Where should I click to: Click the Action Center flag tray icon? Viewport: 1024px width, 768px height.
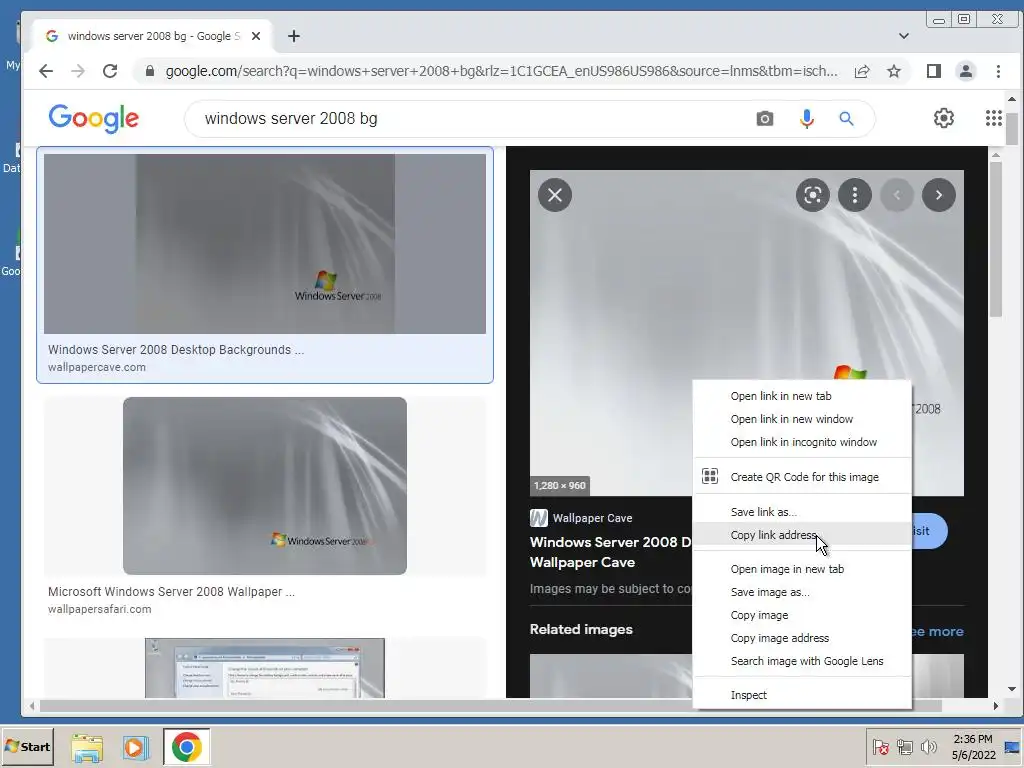880,747
